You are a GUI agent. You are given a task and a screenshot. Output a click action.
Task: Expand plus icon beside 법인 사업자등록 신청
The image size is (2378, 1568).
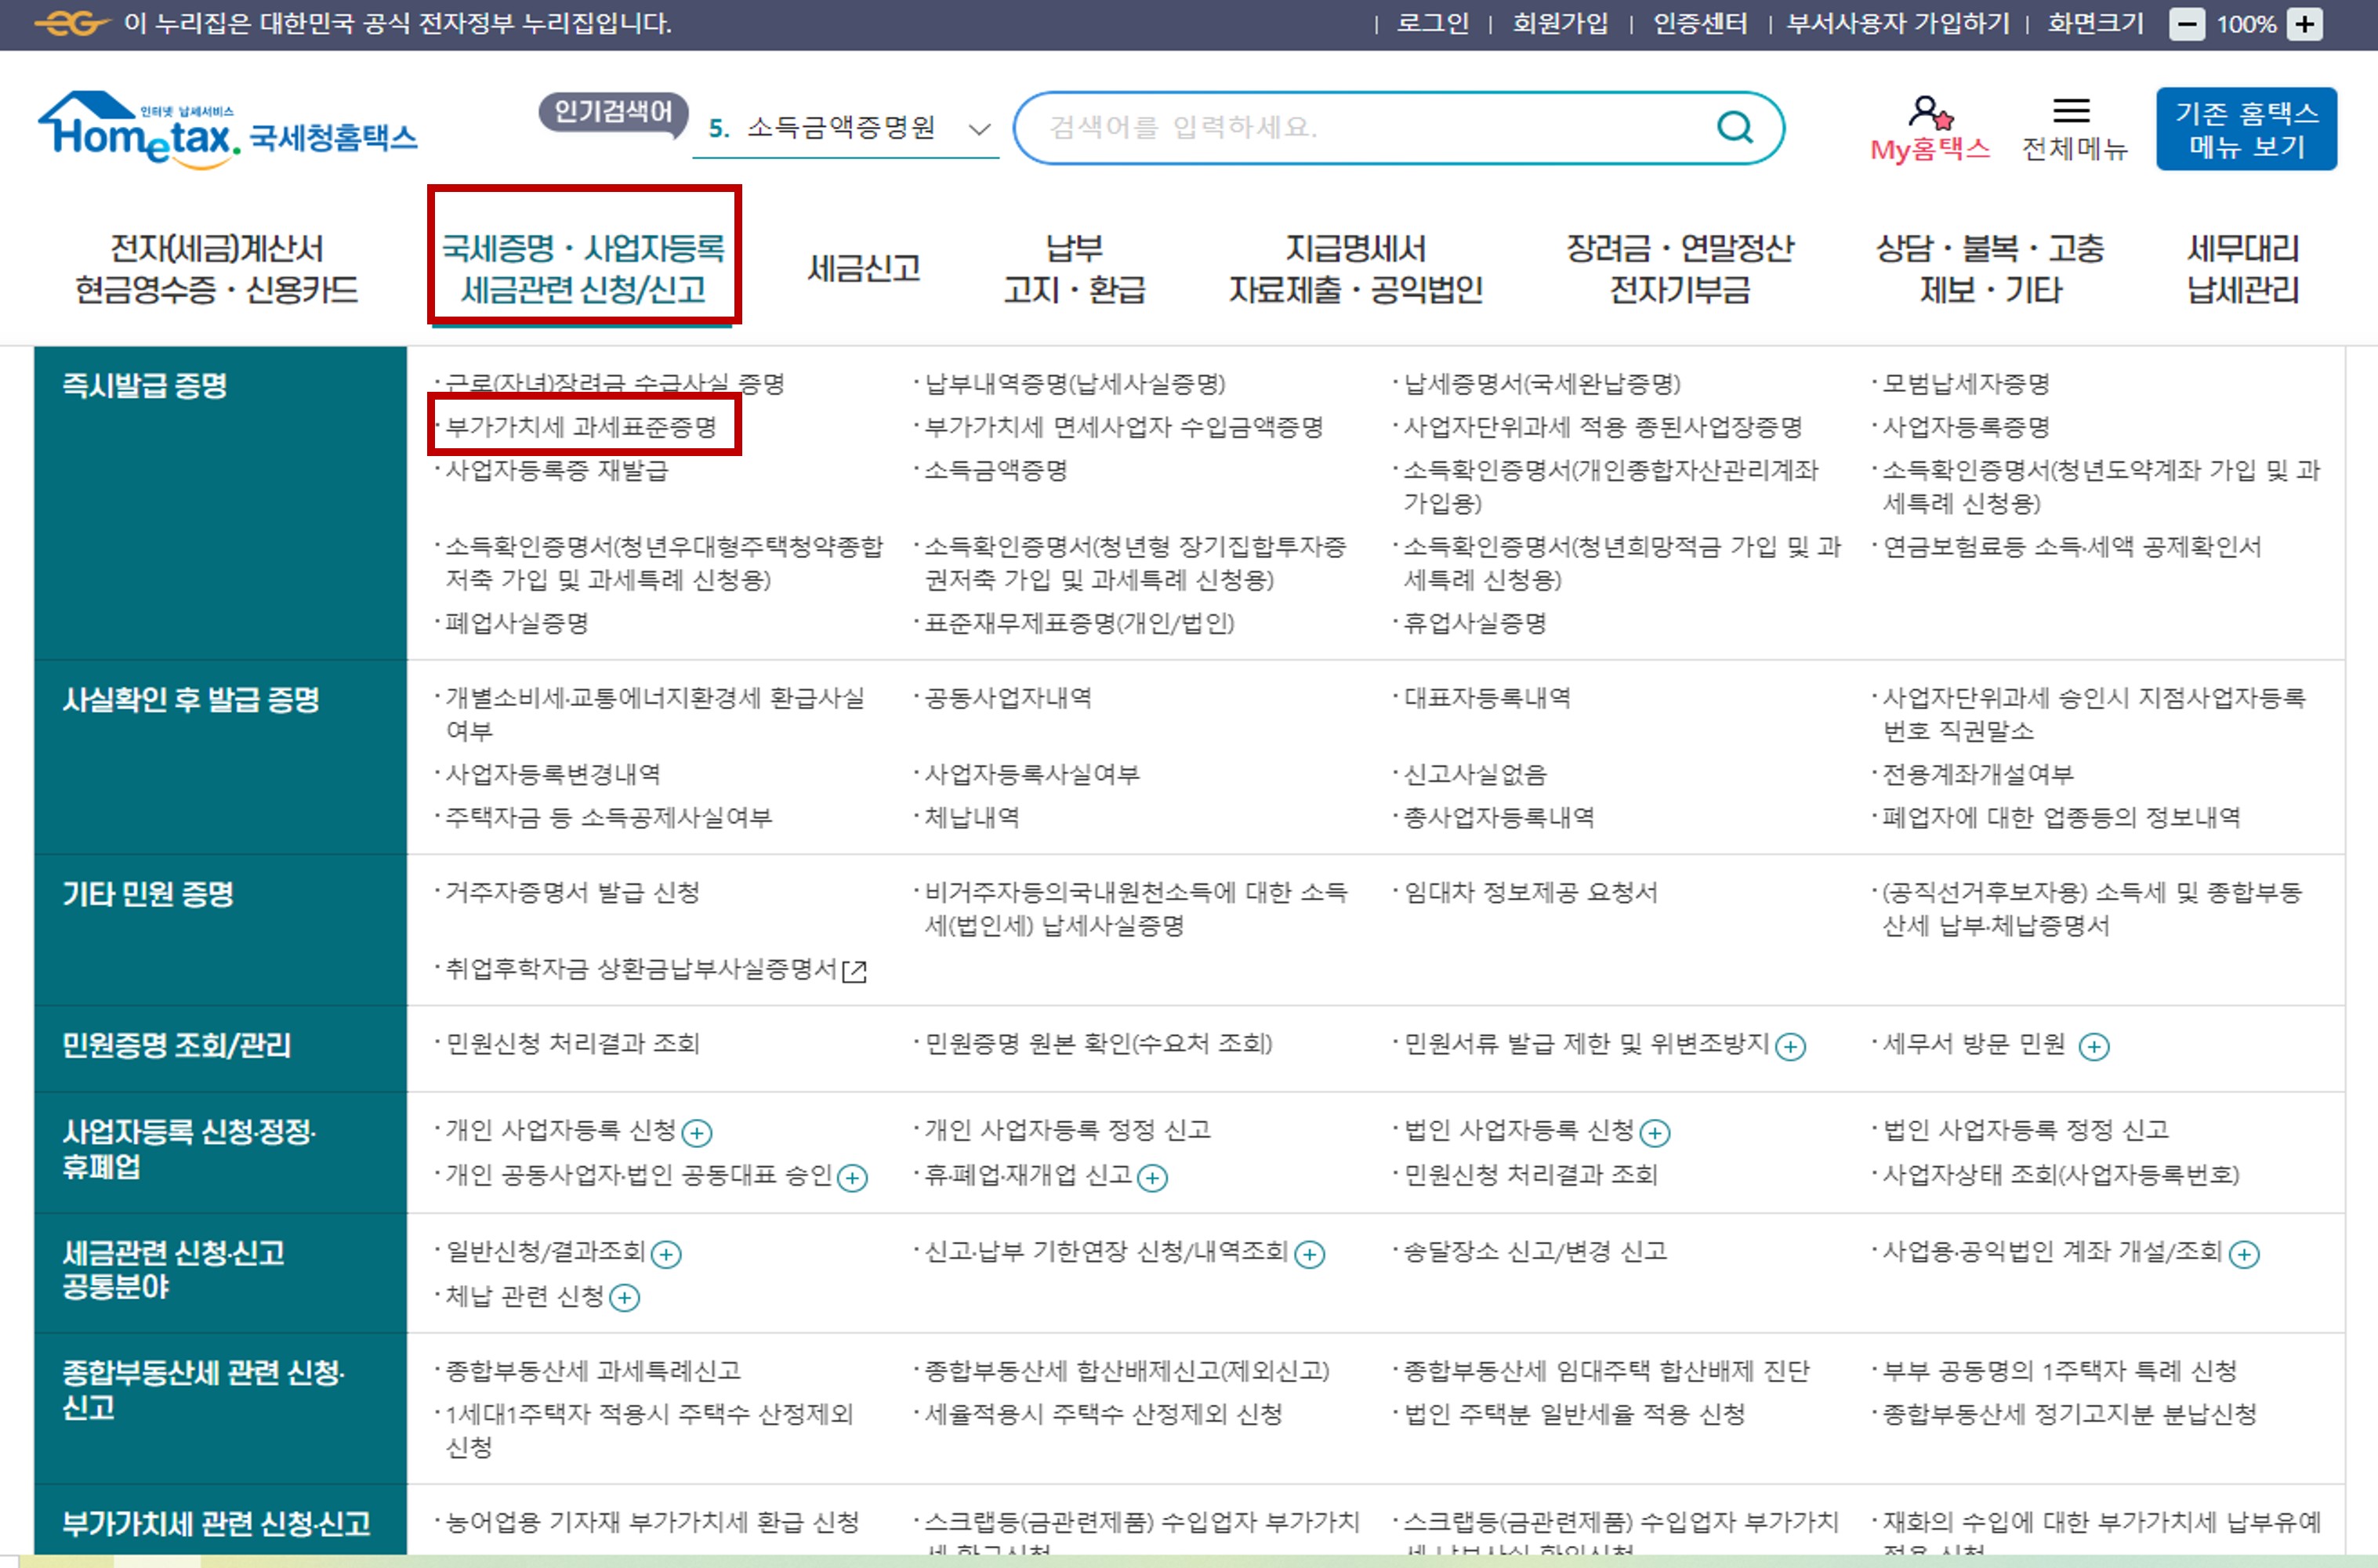[1655, 1133]
